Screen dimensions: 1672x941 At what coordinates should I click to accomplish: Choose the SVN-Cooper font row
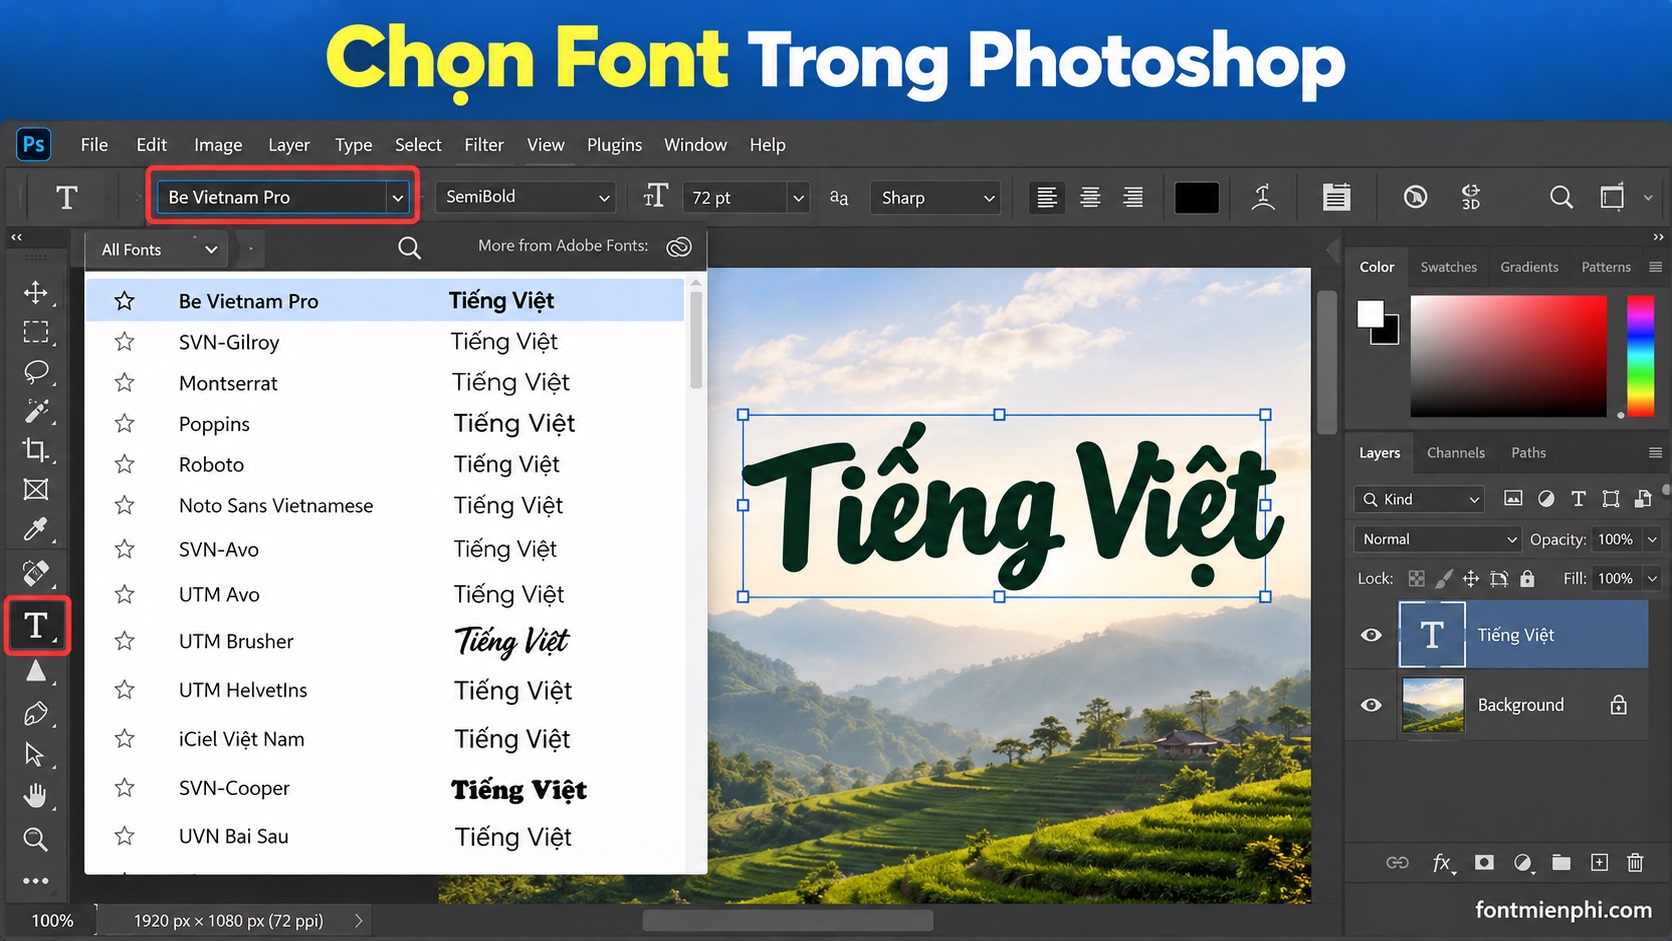(385, 789)
